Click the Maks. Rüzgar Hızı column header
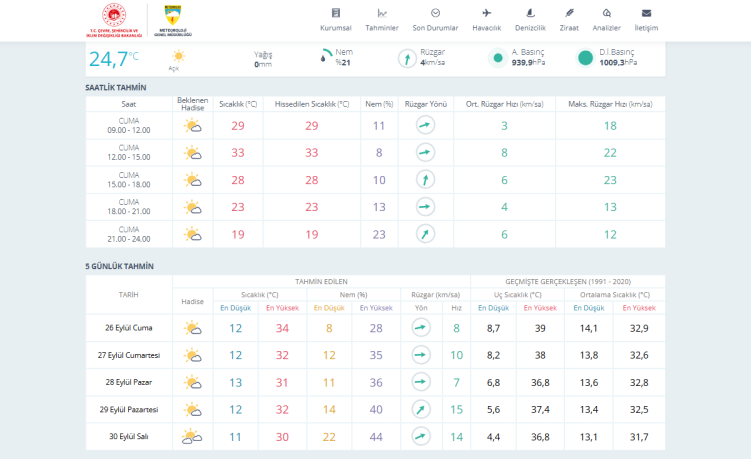 (610, 104)
